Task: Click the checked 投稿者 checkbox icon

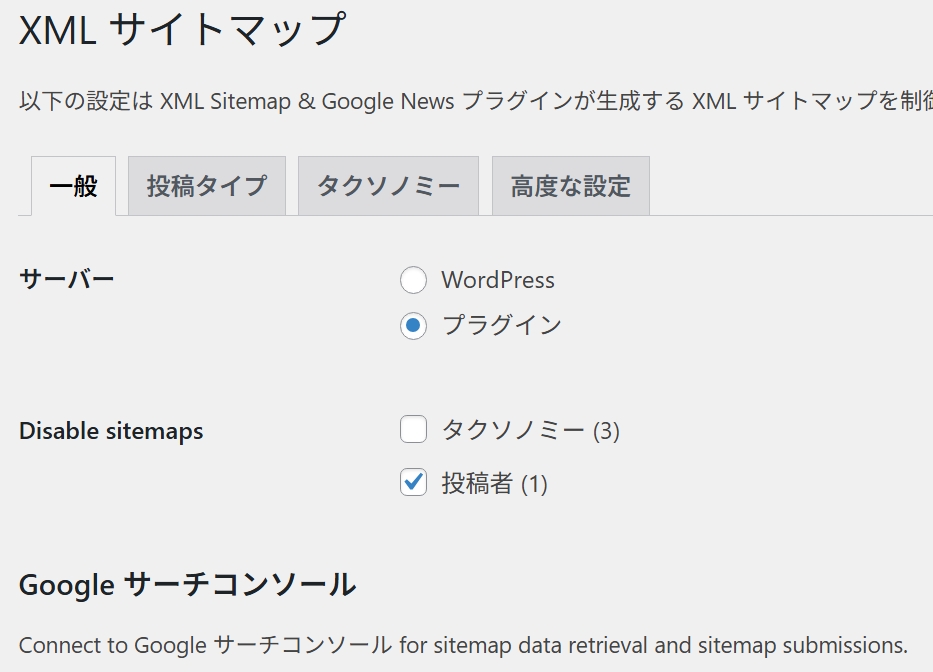Action: tap(413, 483)
